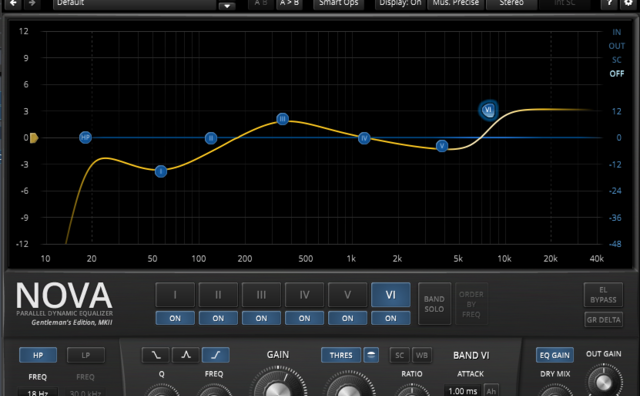Open the Stereo channel mode dropdown
This screenshot has height=396, width=640.
(x=511, y=4)
